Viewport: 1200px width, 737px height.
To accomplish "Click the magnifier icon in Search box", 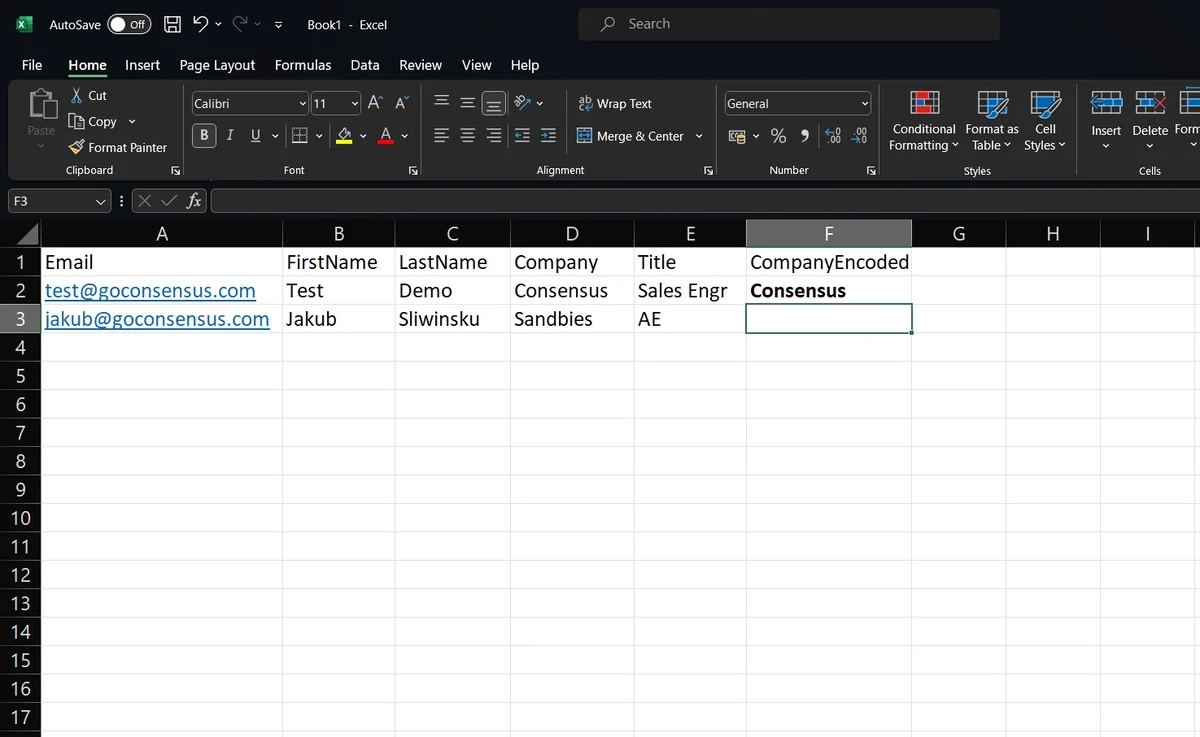I will point(607,24).
